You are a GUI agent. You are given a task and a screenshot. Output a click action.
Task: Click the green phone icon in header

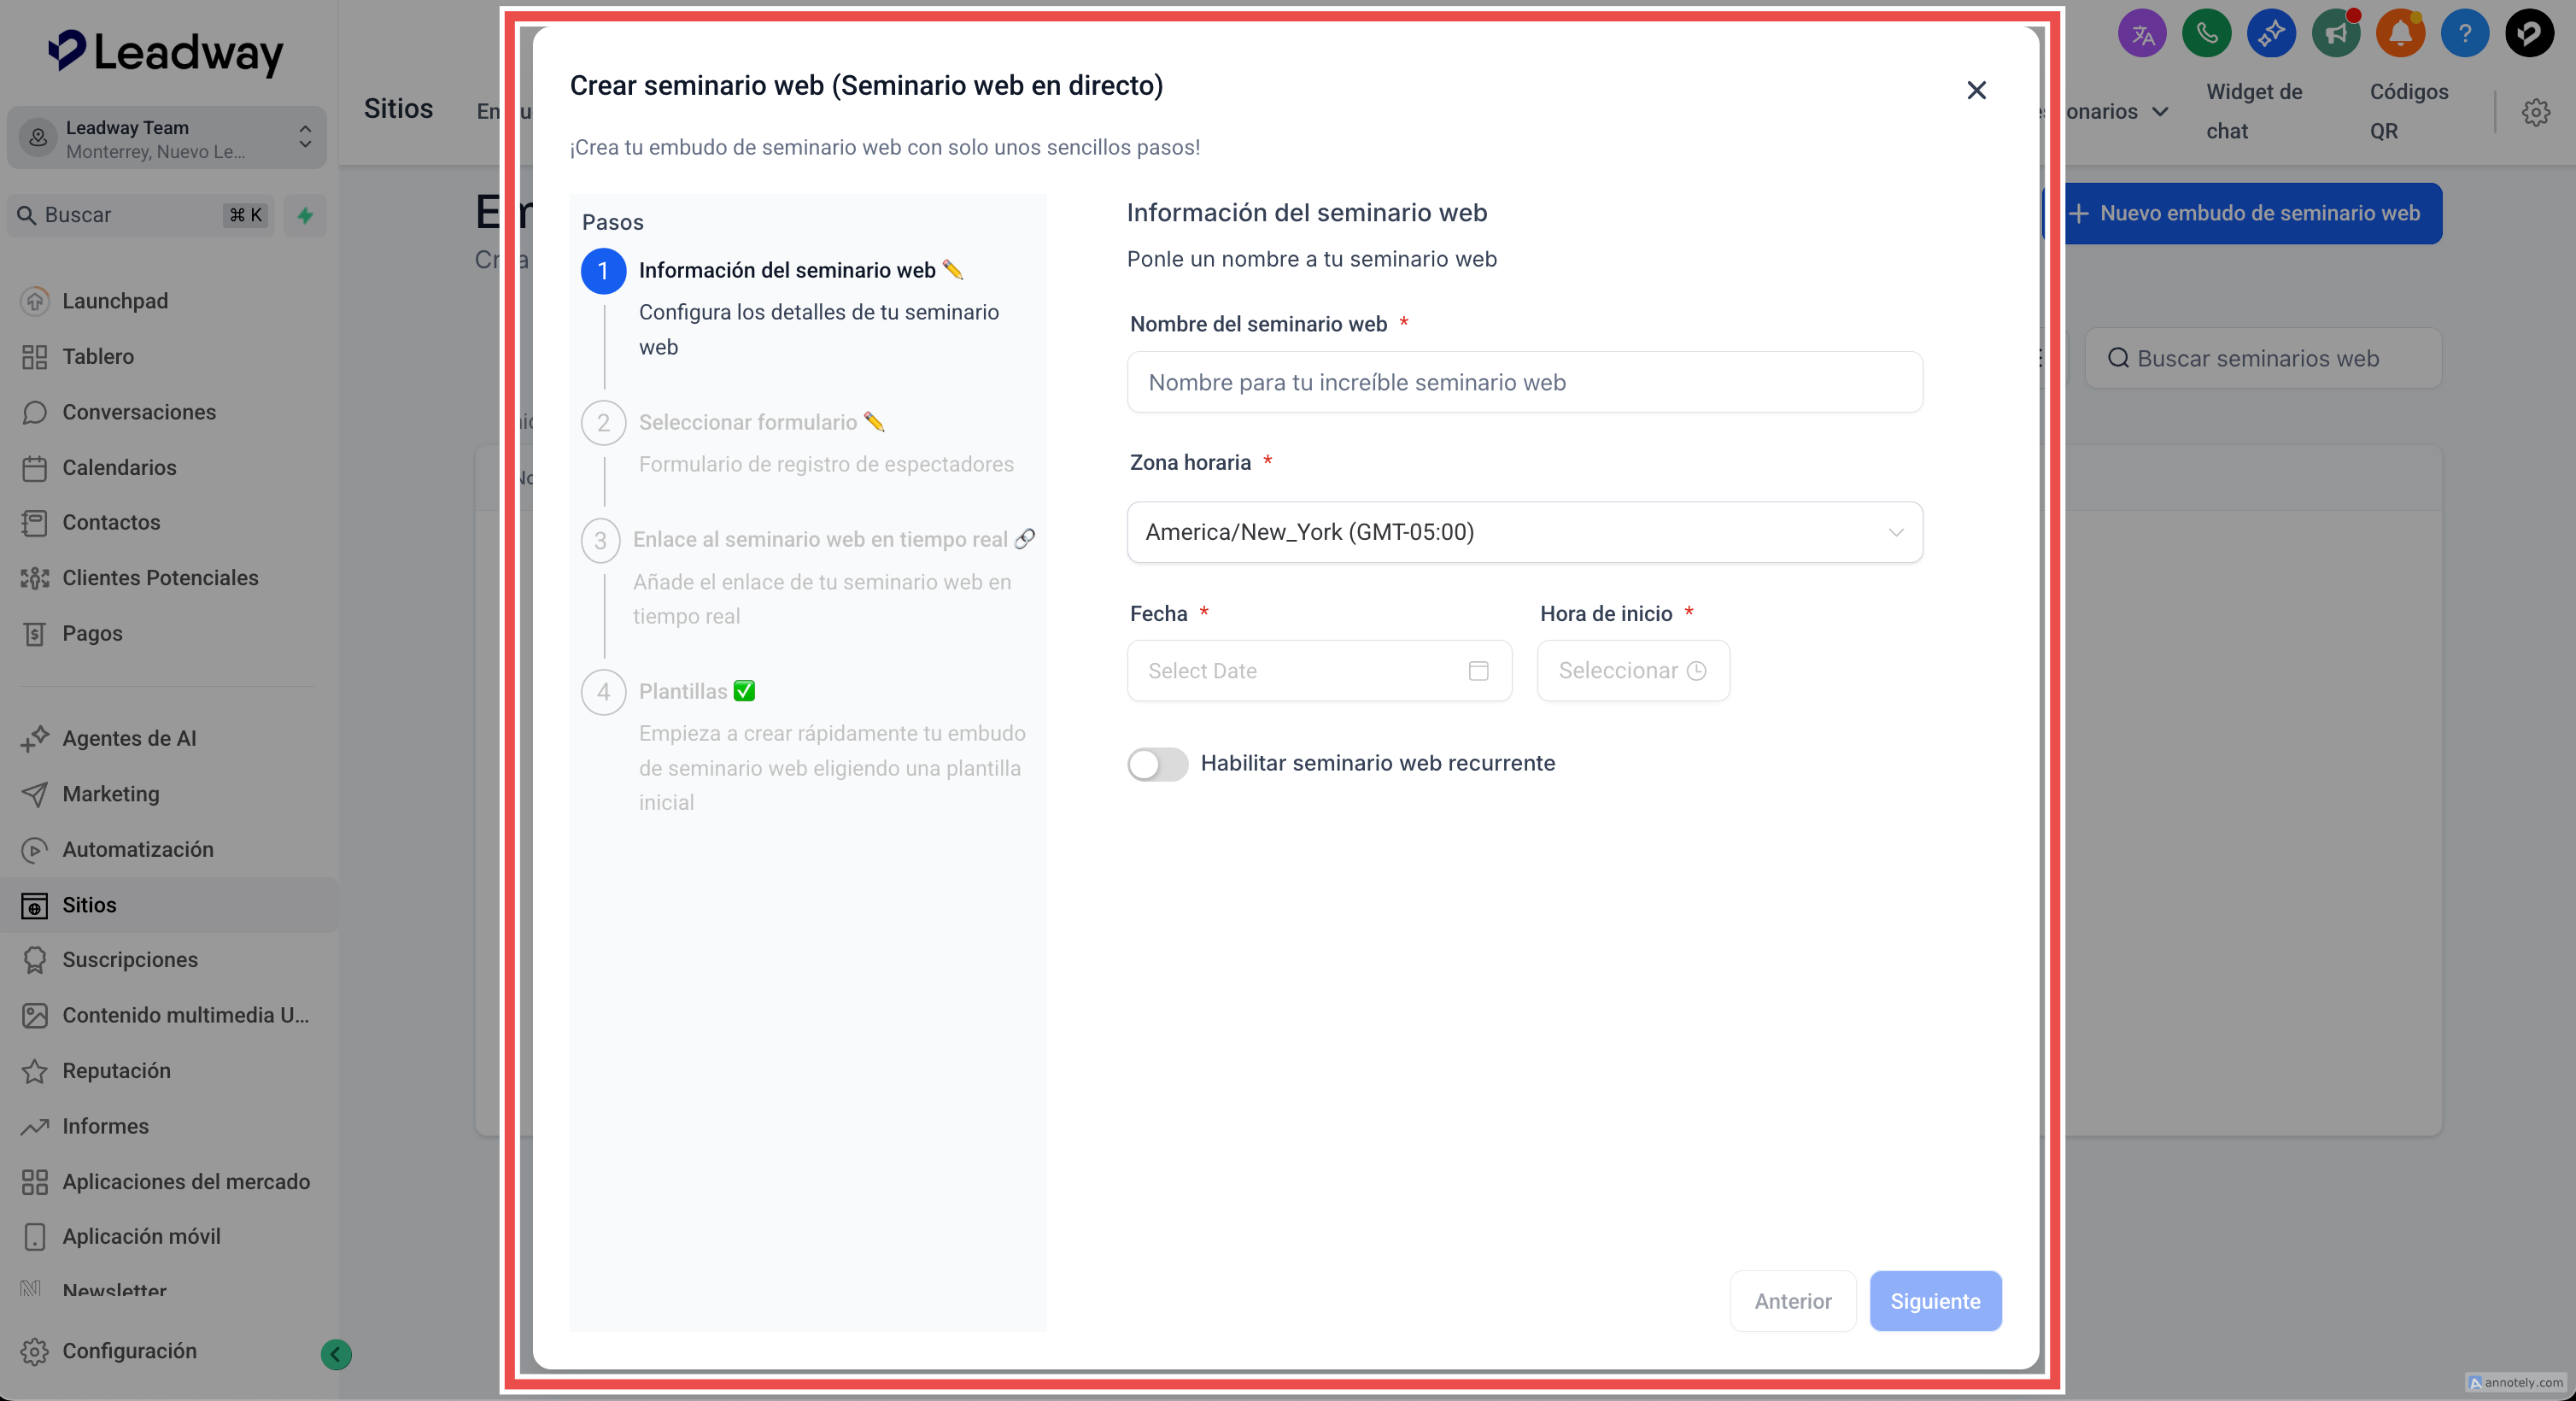coord(2206,34)
